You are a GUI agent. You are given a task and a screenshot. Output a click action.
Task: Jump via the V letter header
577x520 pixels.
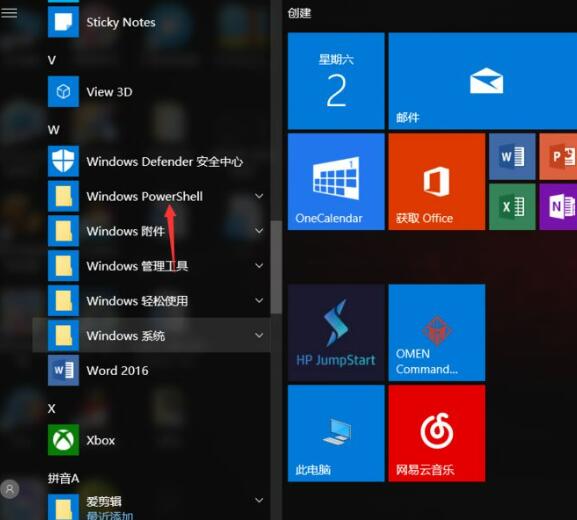point(52,60)
